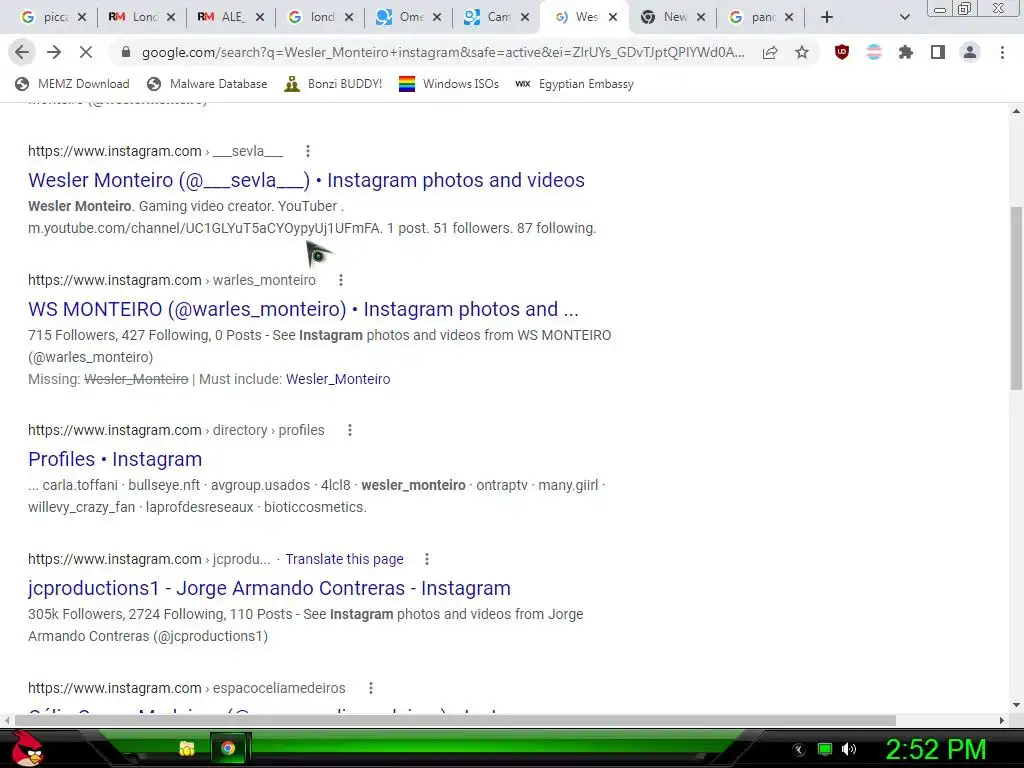Open Extensions puzzle menu
Image resolution: width=1024 pixels, height=768 pixels.
pos(906,52)
